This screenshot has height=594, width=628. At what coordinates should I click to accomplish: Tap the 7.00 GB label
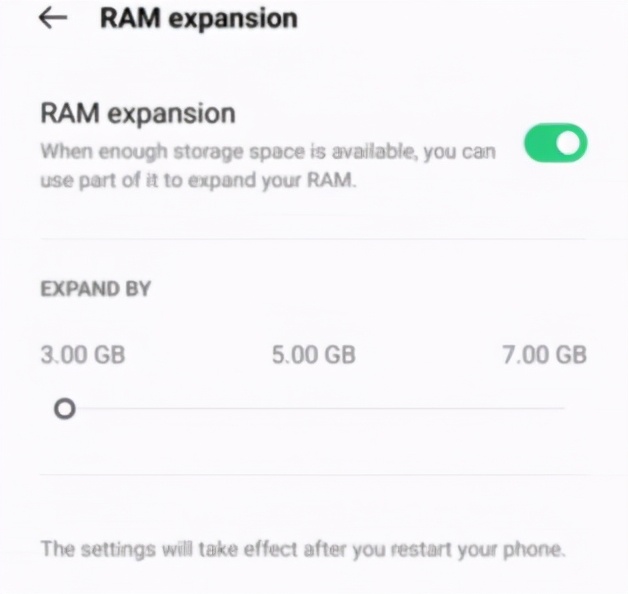(544, 355)
